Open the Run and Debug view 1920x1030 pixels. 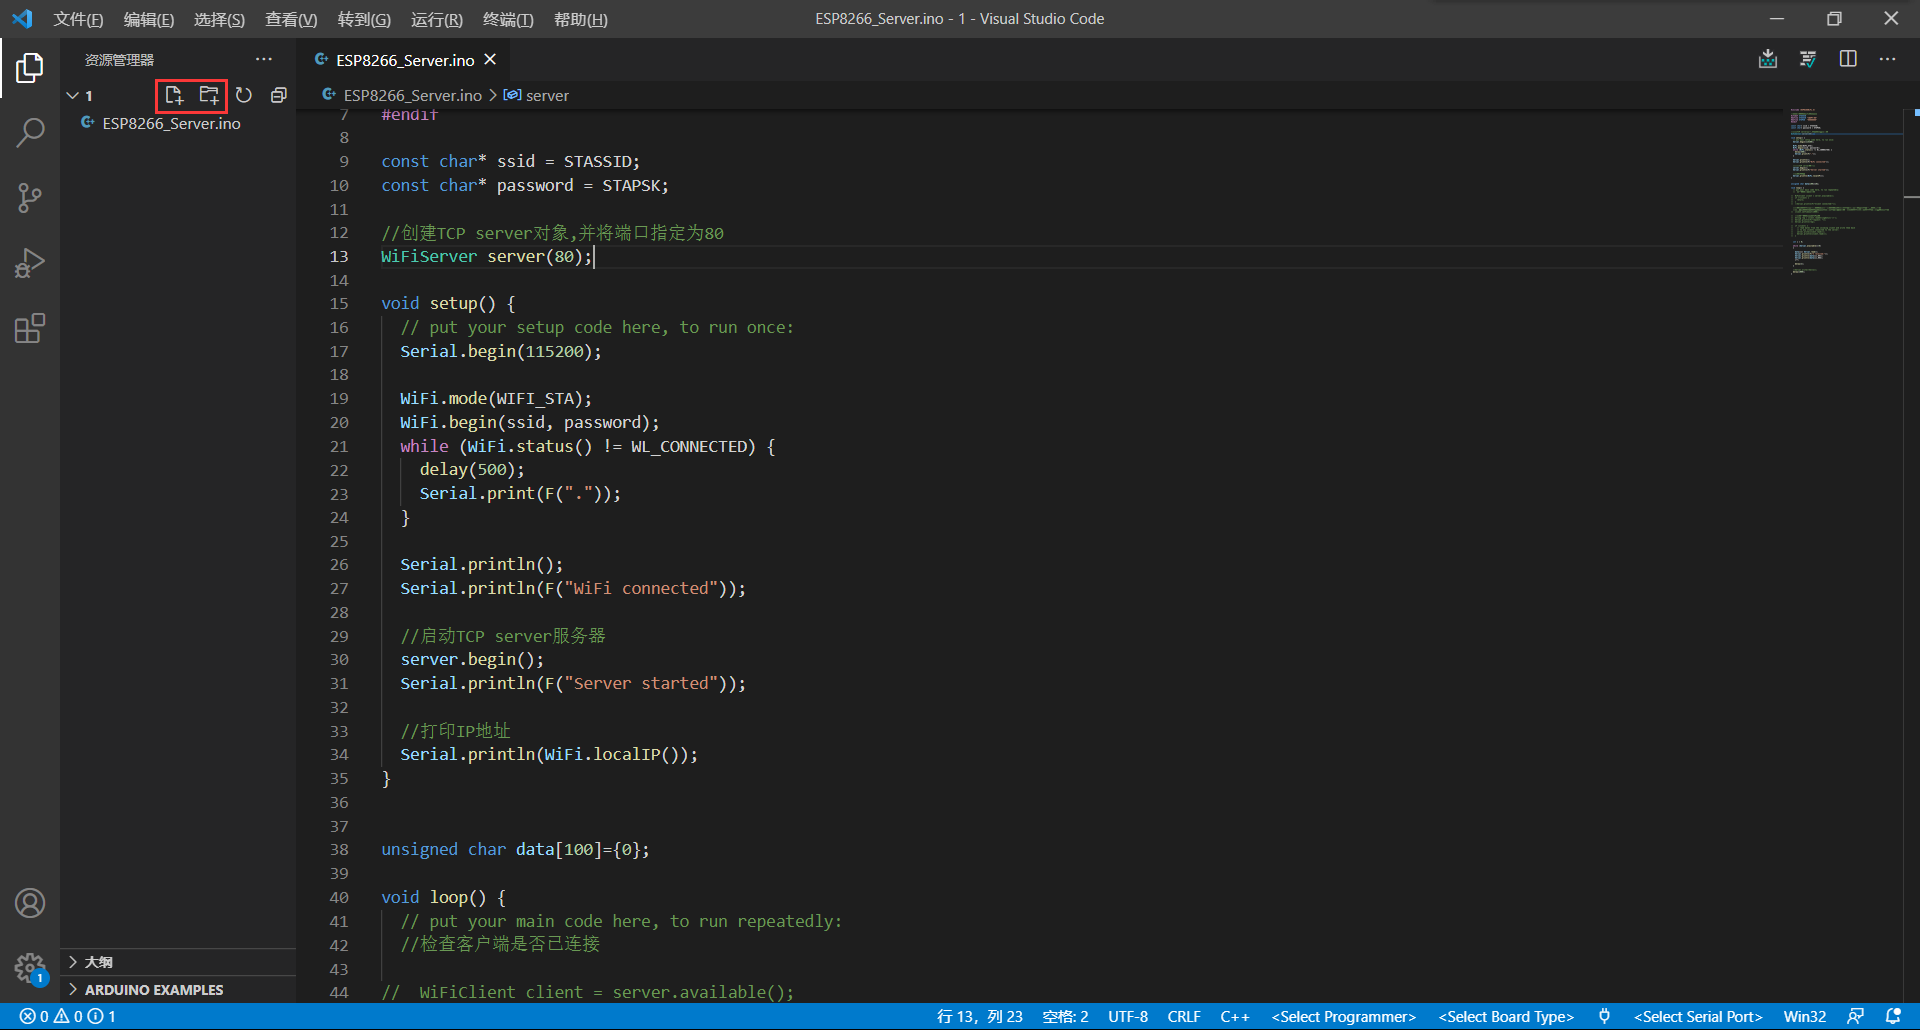click(30, 263)
